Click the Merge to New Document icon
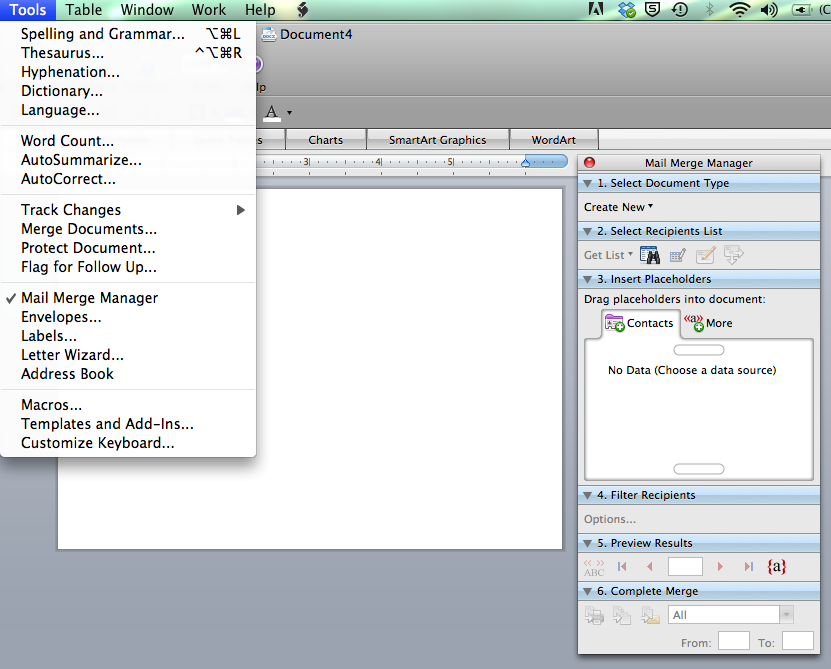The width and height of the screenshot is (831, 669). click(x=622, y=615)
